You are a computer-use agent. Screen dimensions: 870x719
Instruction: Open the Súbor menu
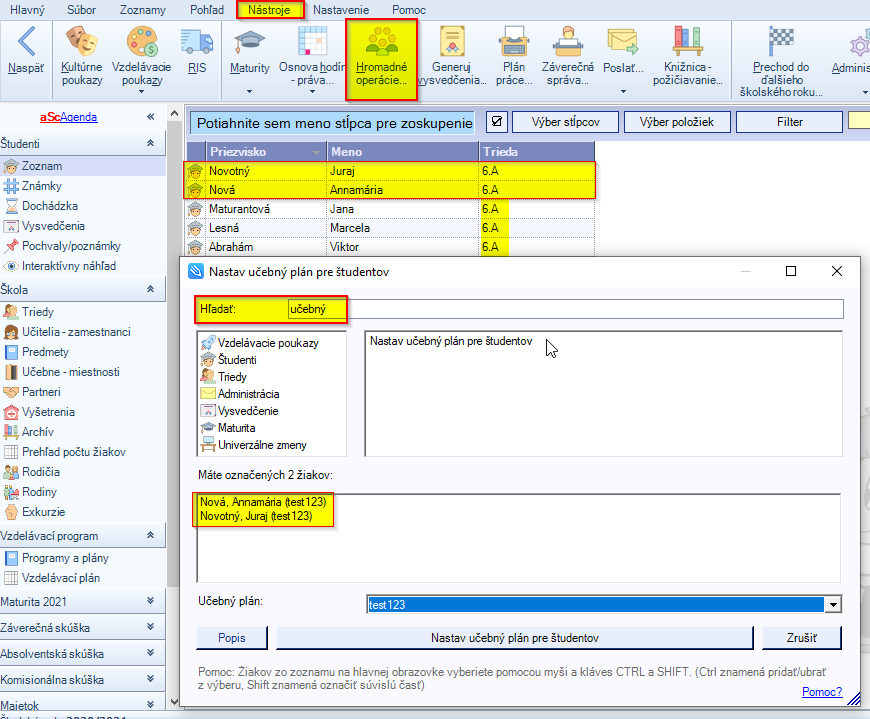(x=81, y=9)
